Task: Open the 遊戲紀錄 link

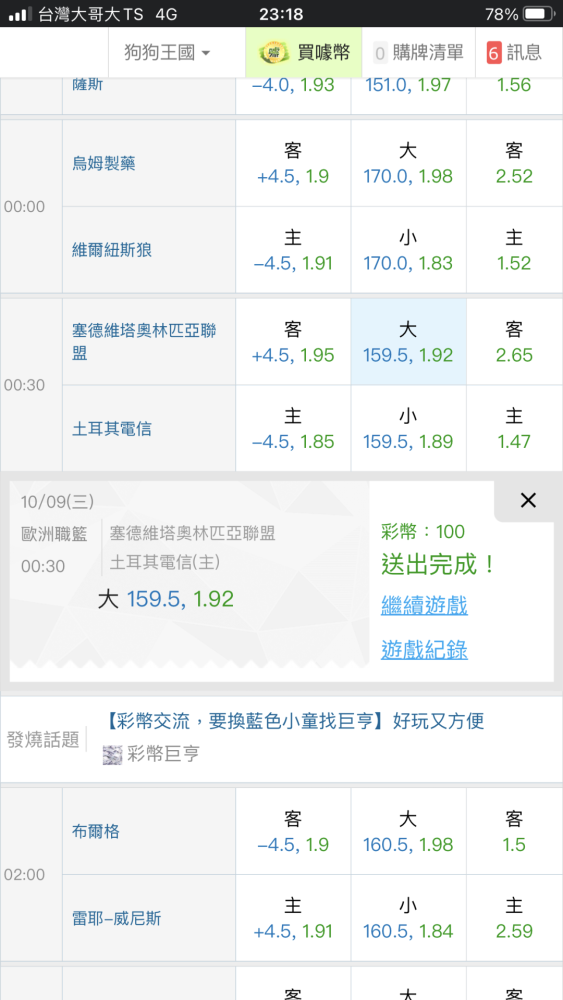Action: pyautogui.click(x=424, y=650)
